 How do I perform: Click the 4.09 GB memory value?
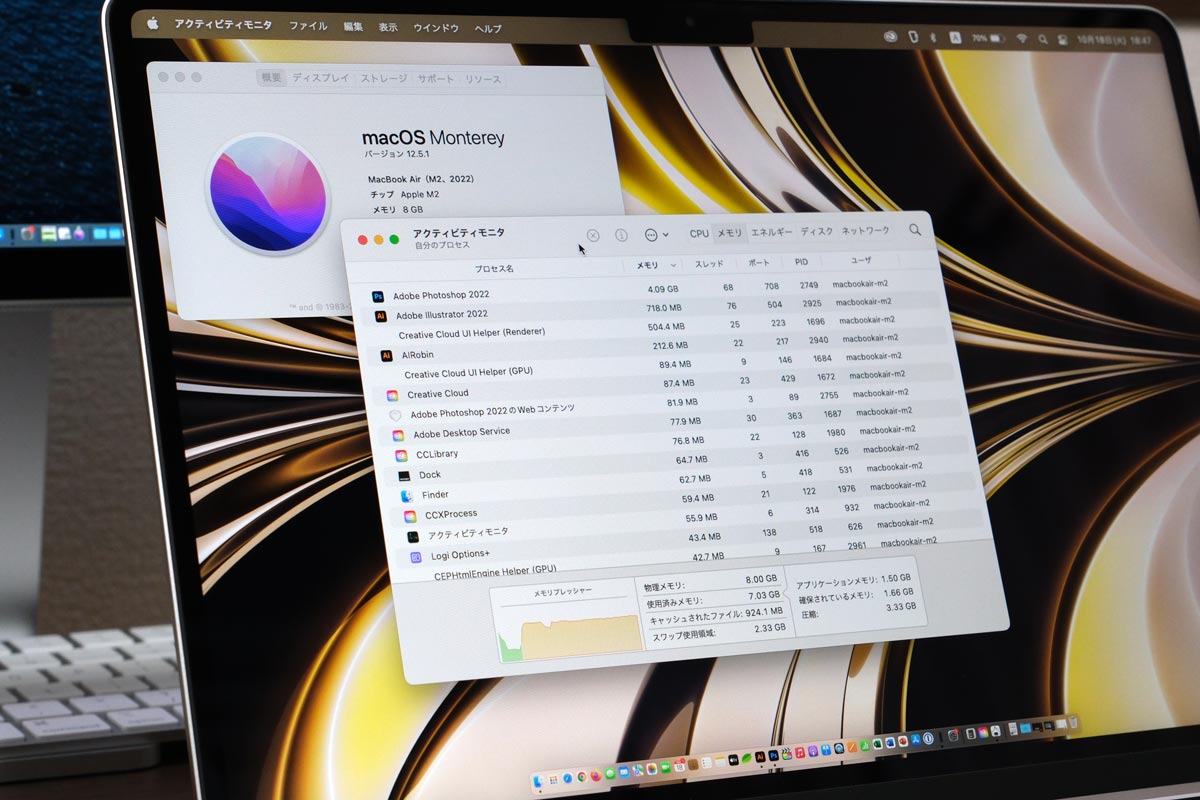click(663, 290)
